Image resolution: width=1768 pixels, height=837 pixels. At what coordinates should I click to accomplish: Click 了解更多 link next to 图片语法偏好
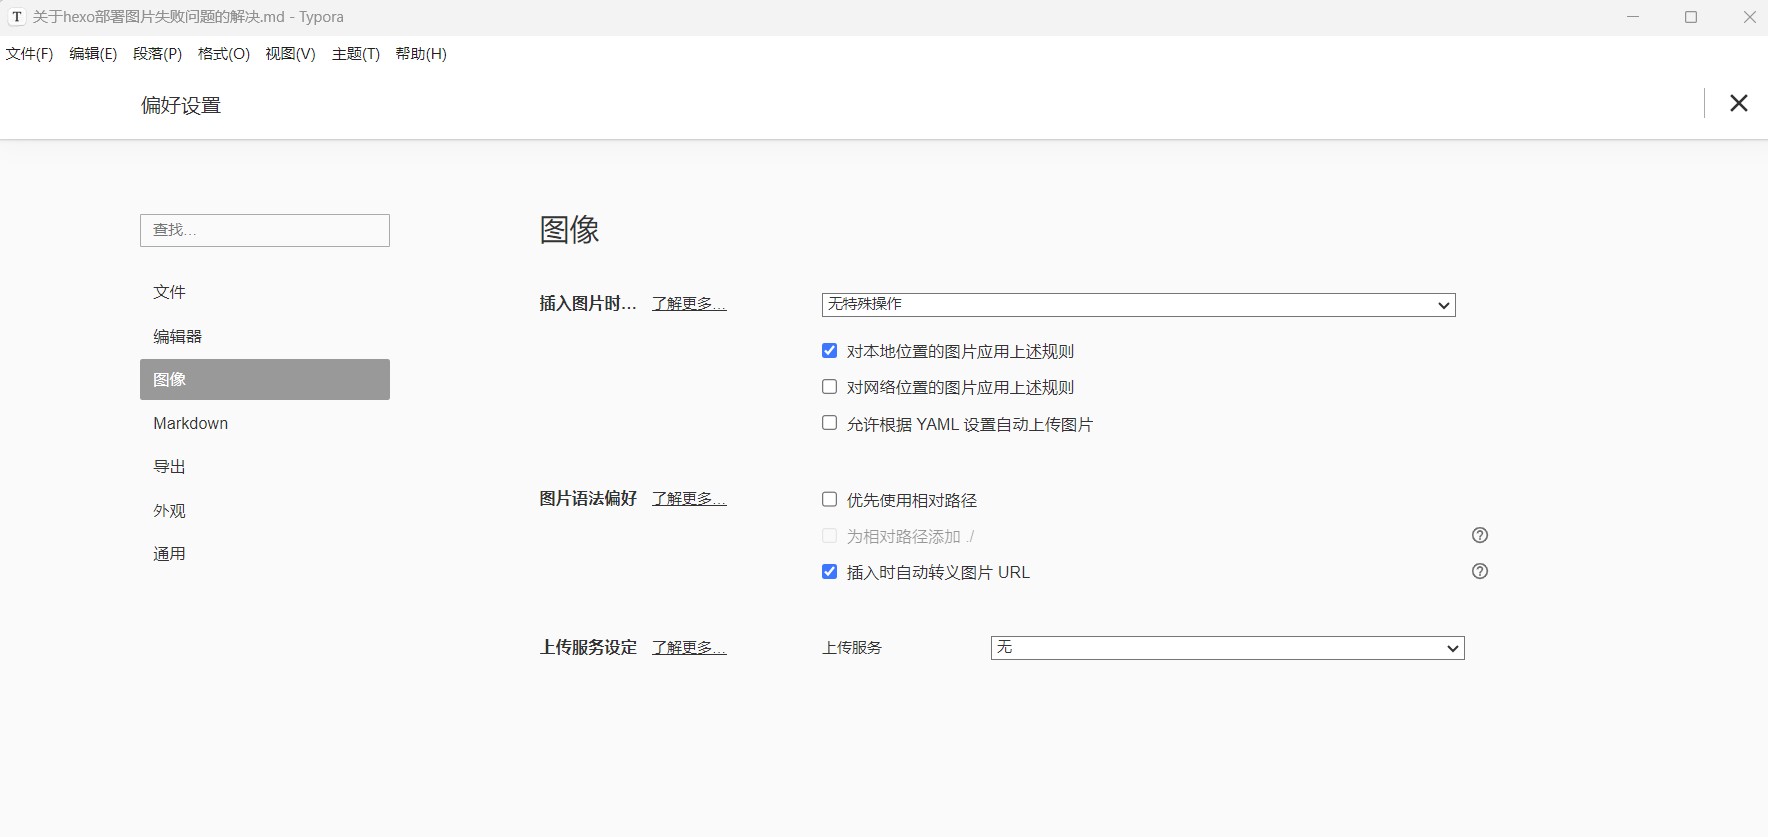[x=689, y=499]
